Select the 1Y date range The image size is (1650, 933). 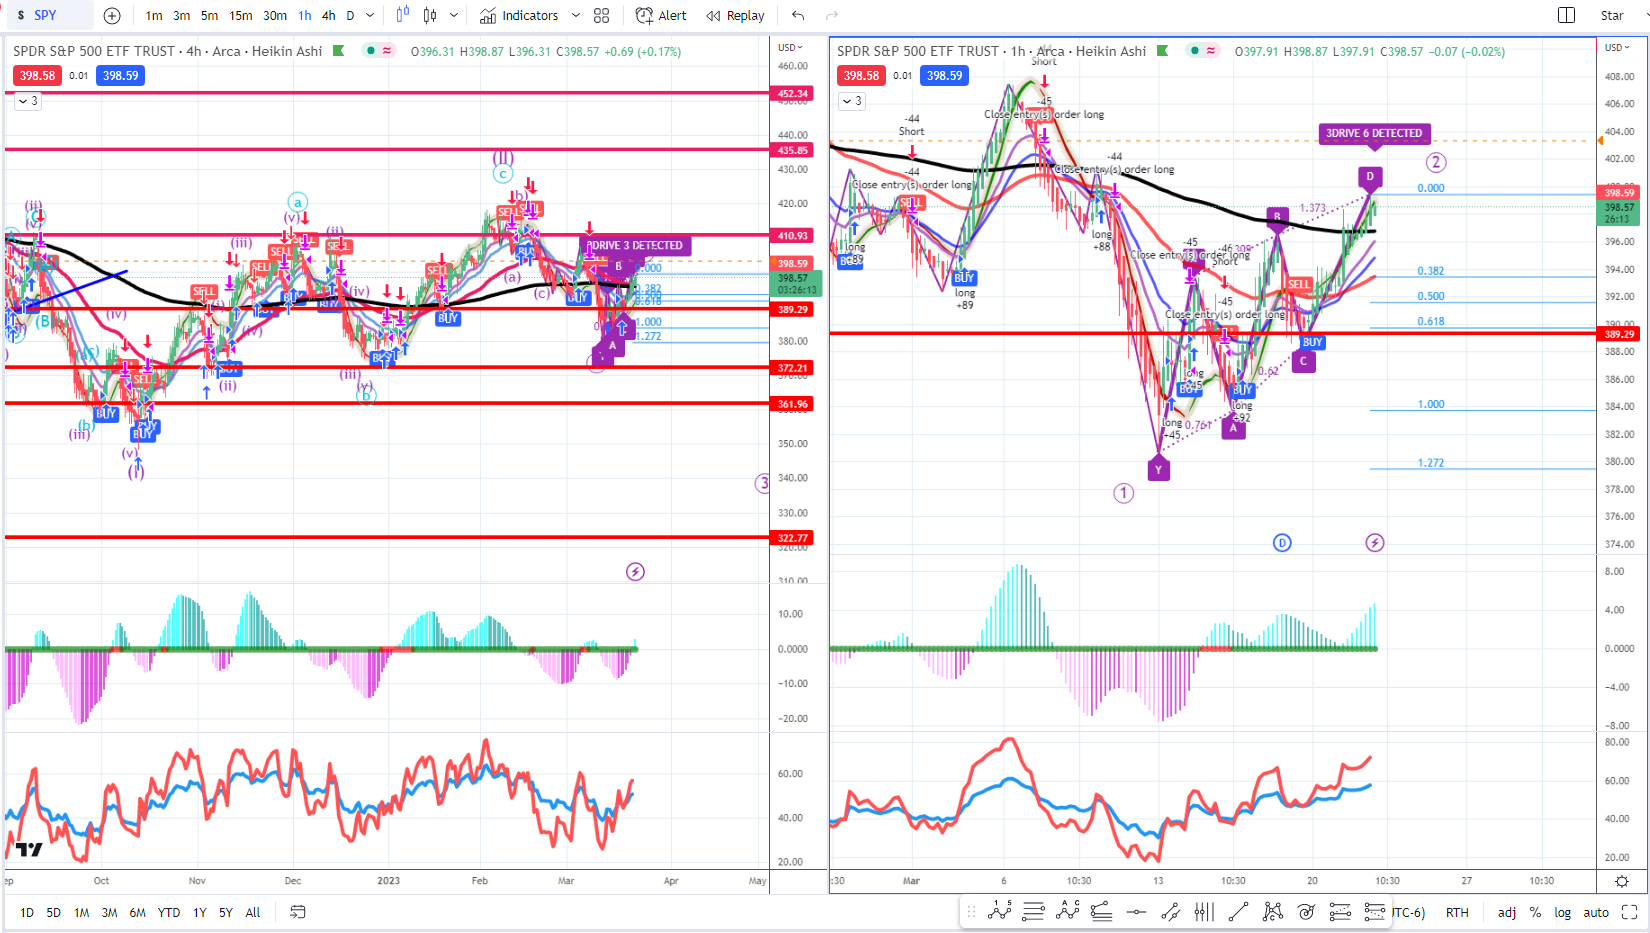(x=200, y=912)
